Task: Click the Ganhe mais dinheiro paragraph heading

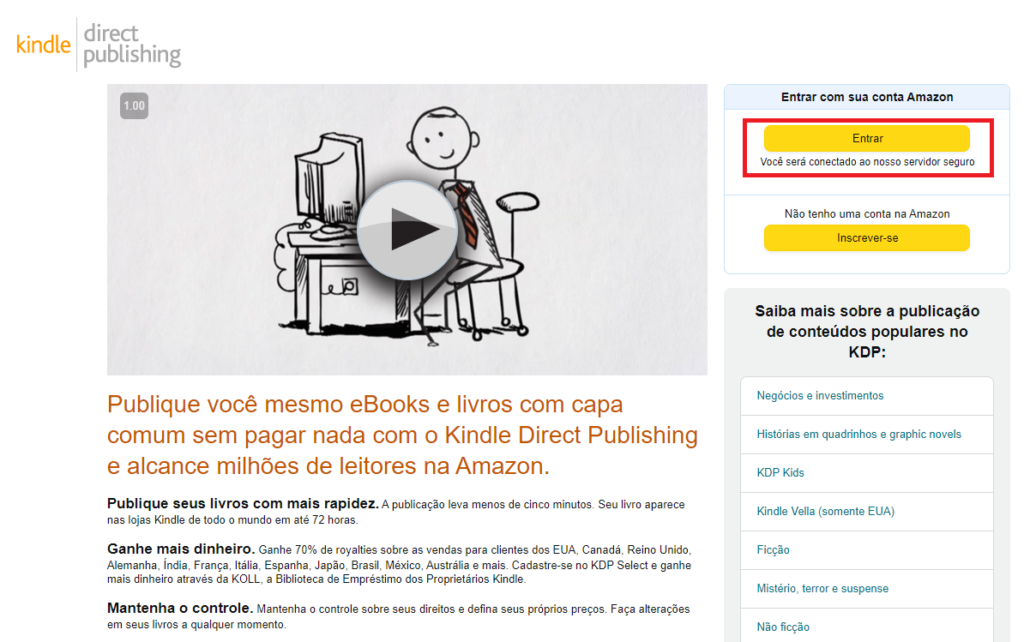Action: coord(181,549)
